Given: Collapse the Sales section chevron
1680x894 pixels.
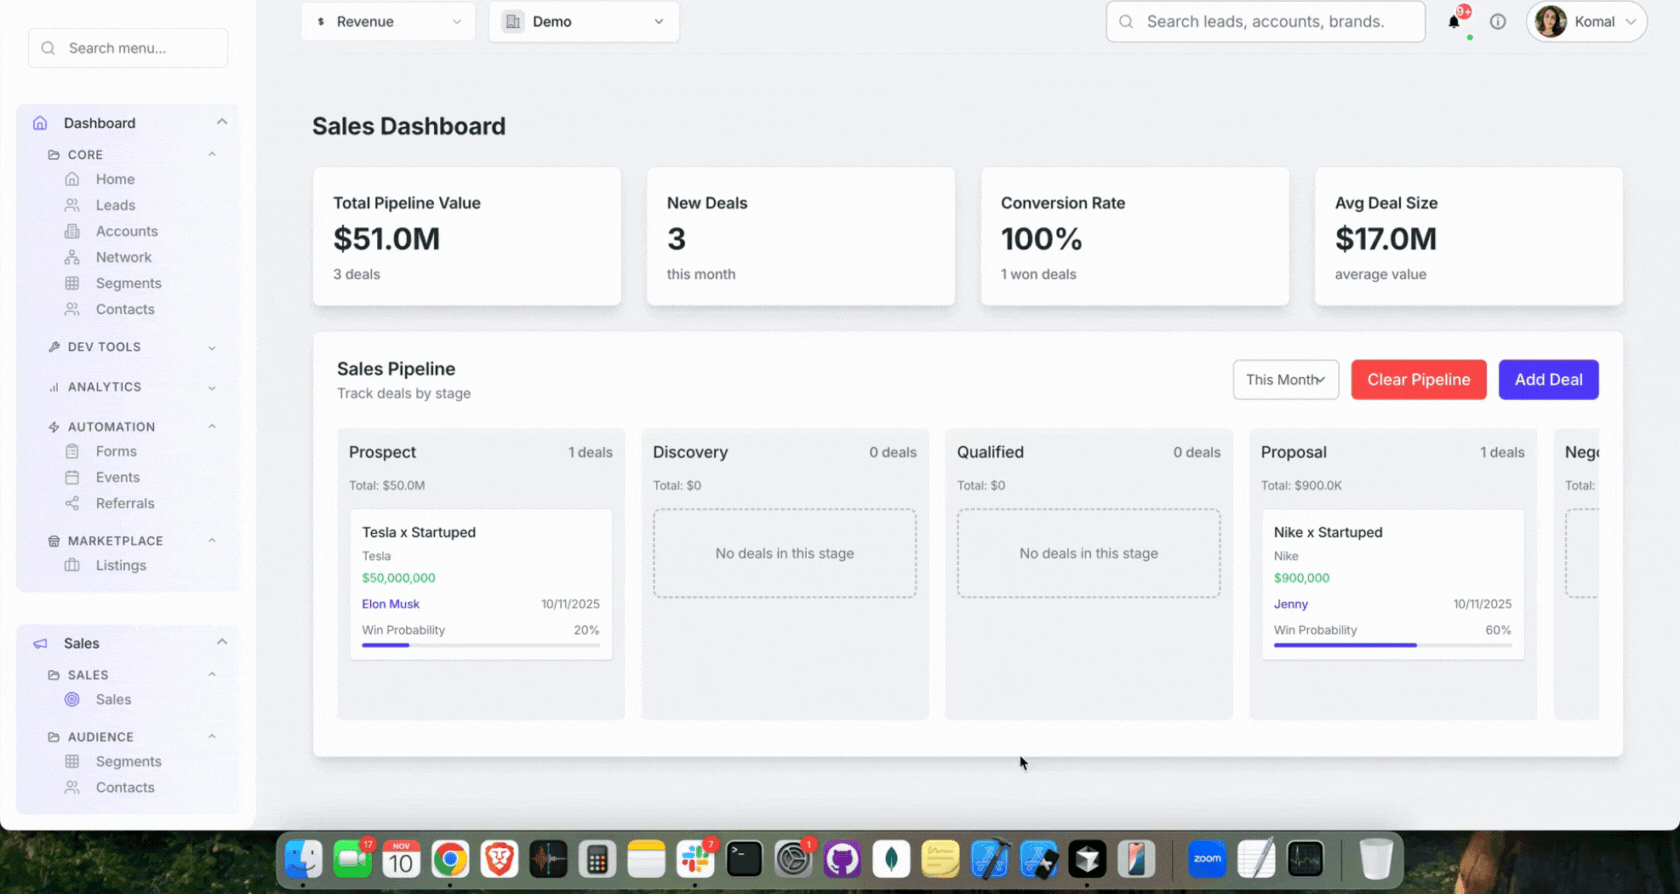Looking at the screenshot, I should [222, 642].
